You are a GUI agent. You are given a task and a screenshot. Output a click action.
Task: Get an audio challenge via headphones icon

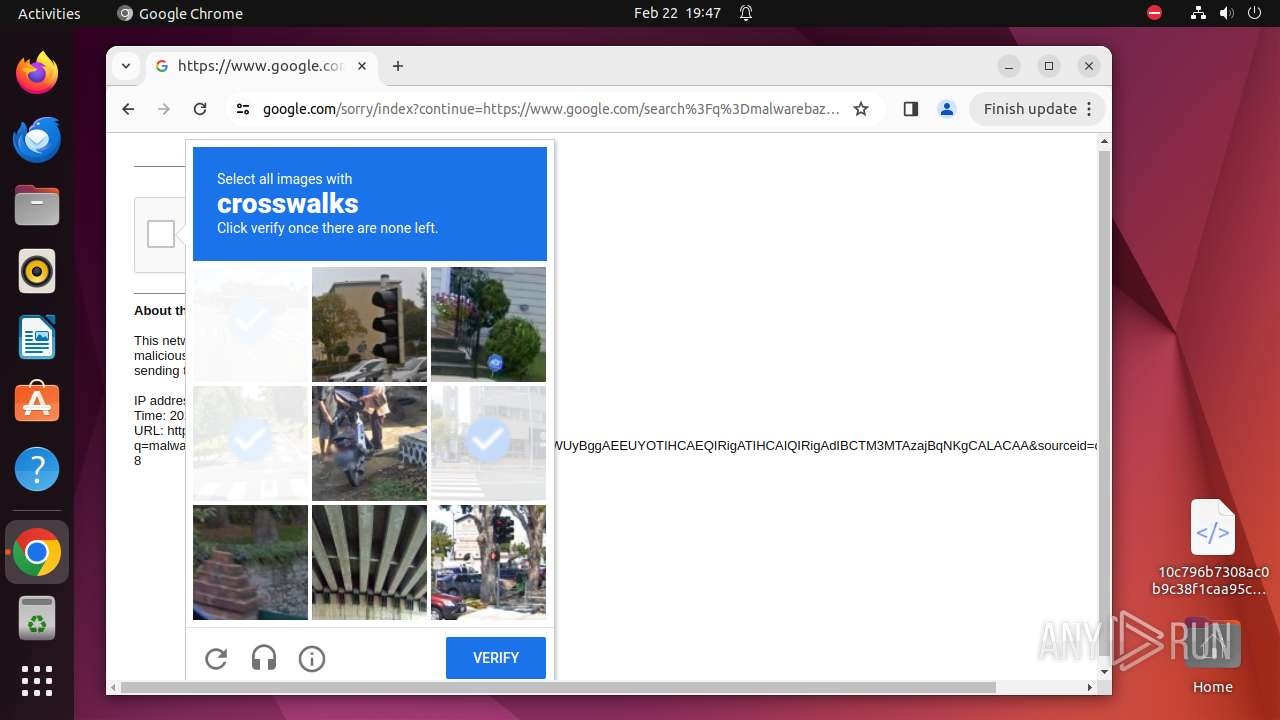point(264,658)
